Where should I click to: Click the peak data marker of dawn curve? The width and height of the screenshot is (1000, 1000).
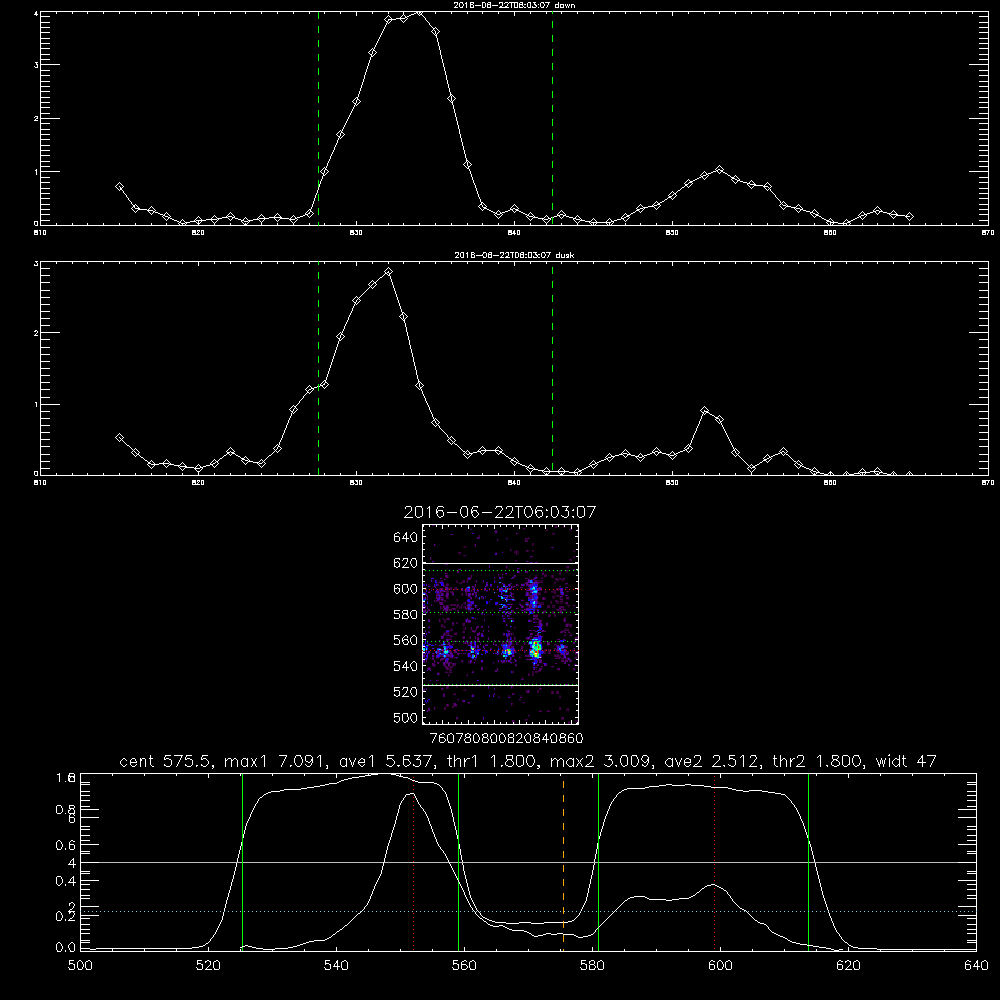pyautogui.click(x=419, y=11)
